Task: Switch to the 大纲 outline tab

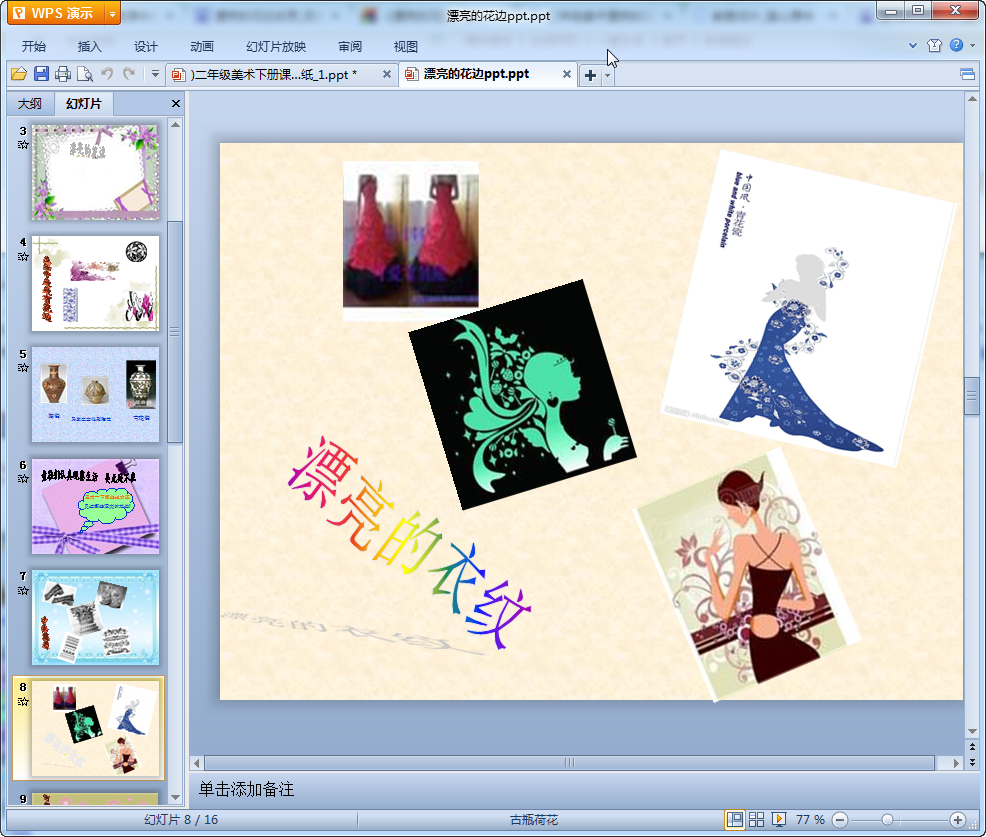Action: (30, 104)
